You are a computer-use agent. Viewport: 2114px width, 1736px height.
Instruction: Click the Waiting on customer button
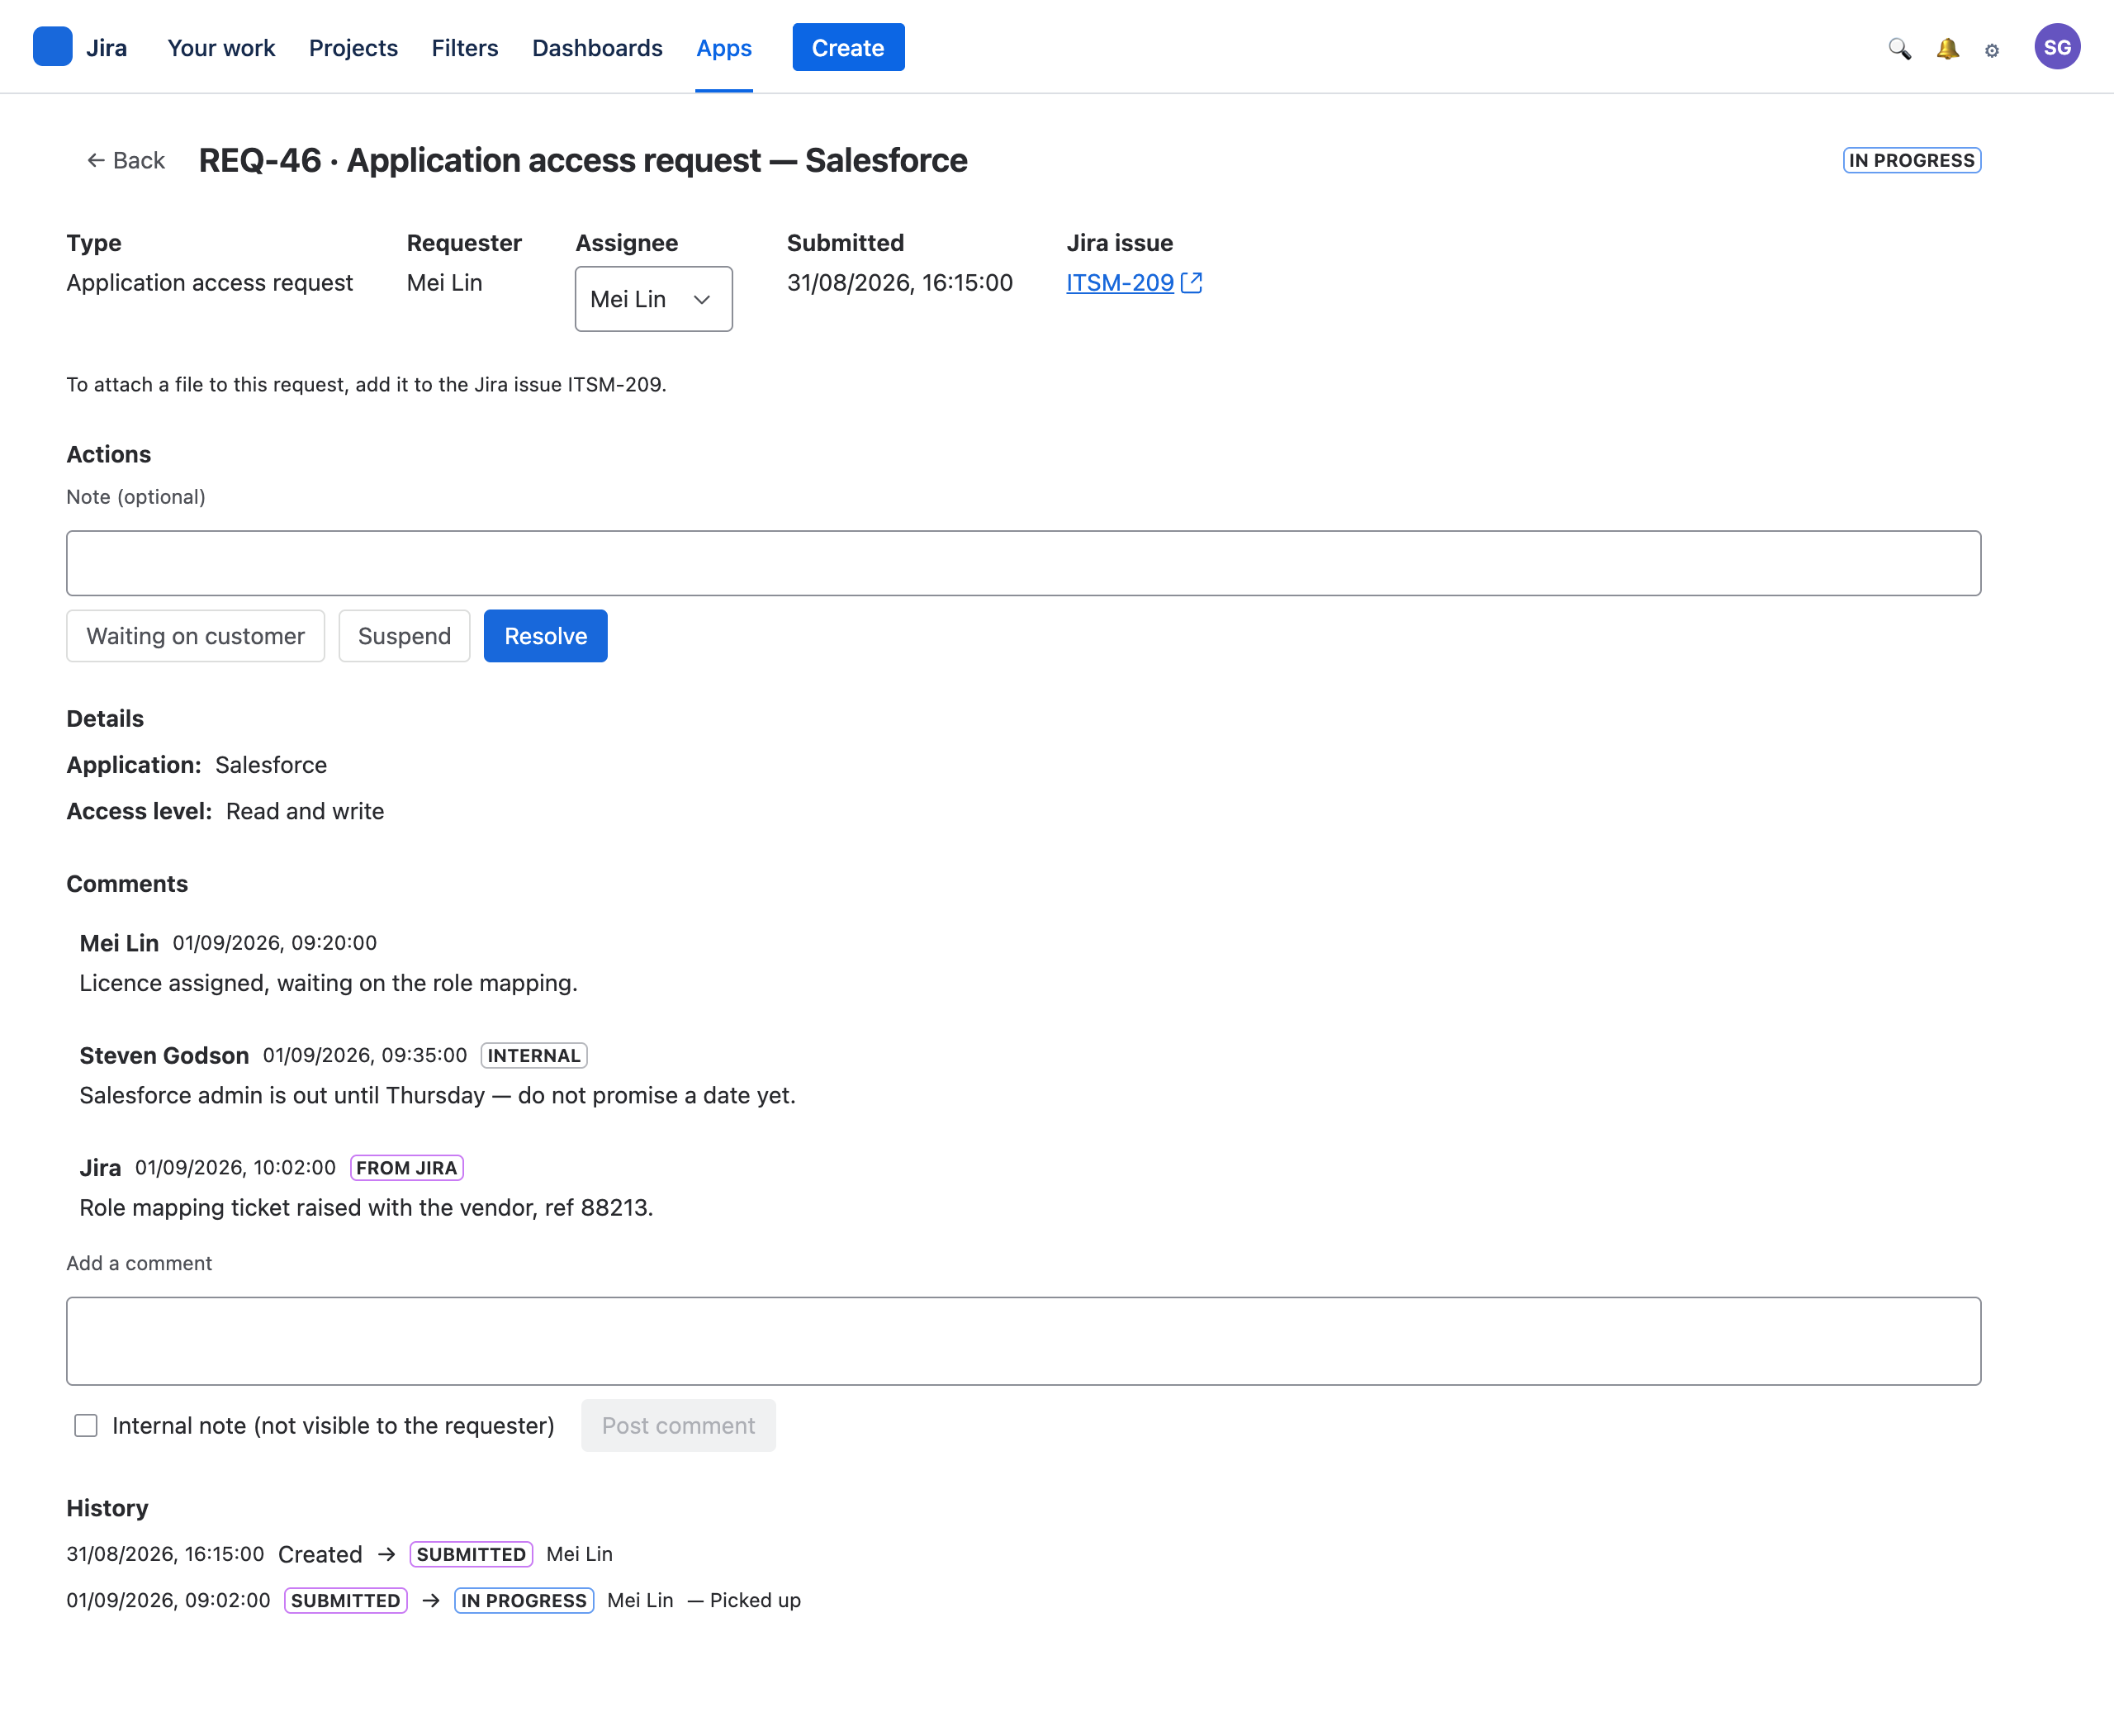pyautogui.click(x=196, y=636)
